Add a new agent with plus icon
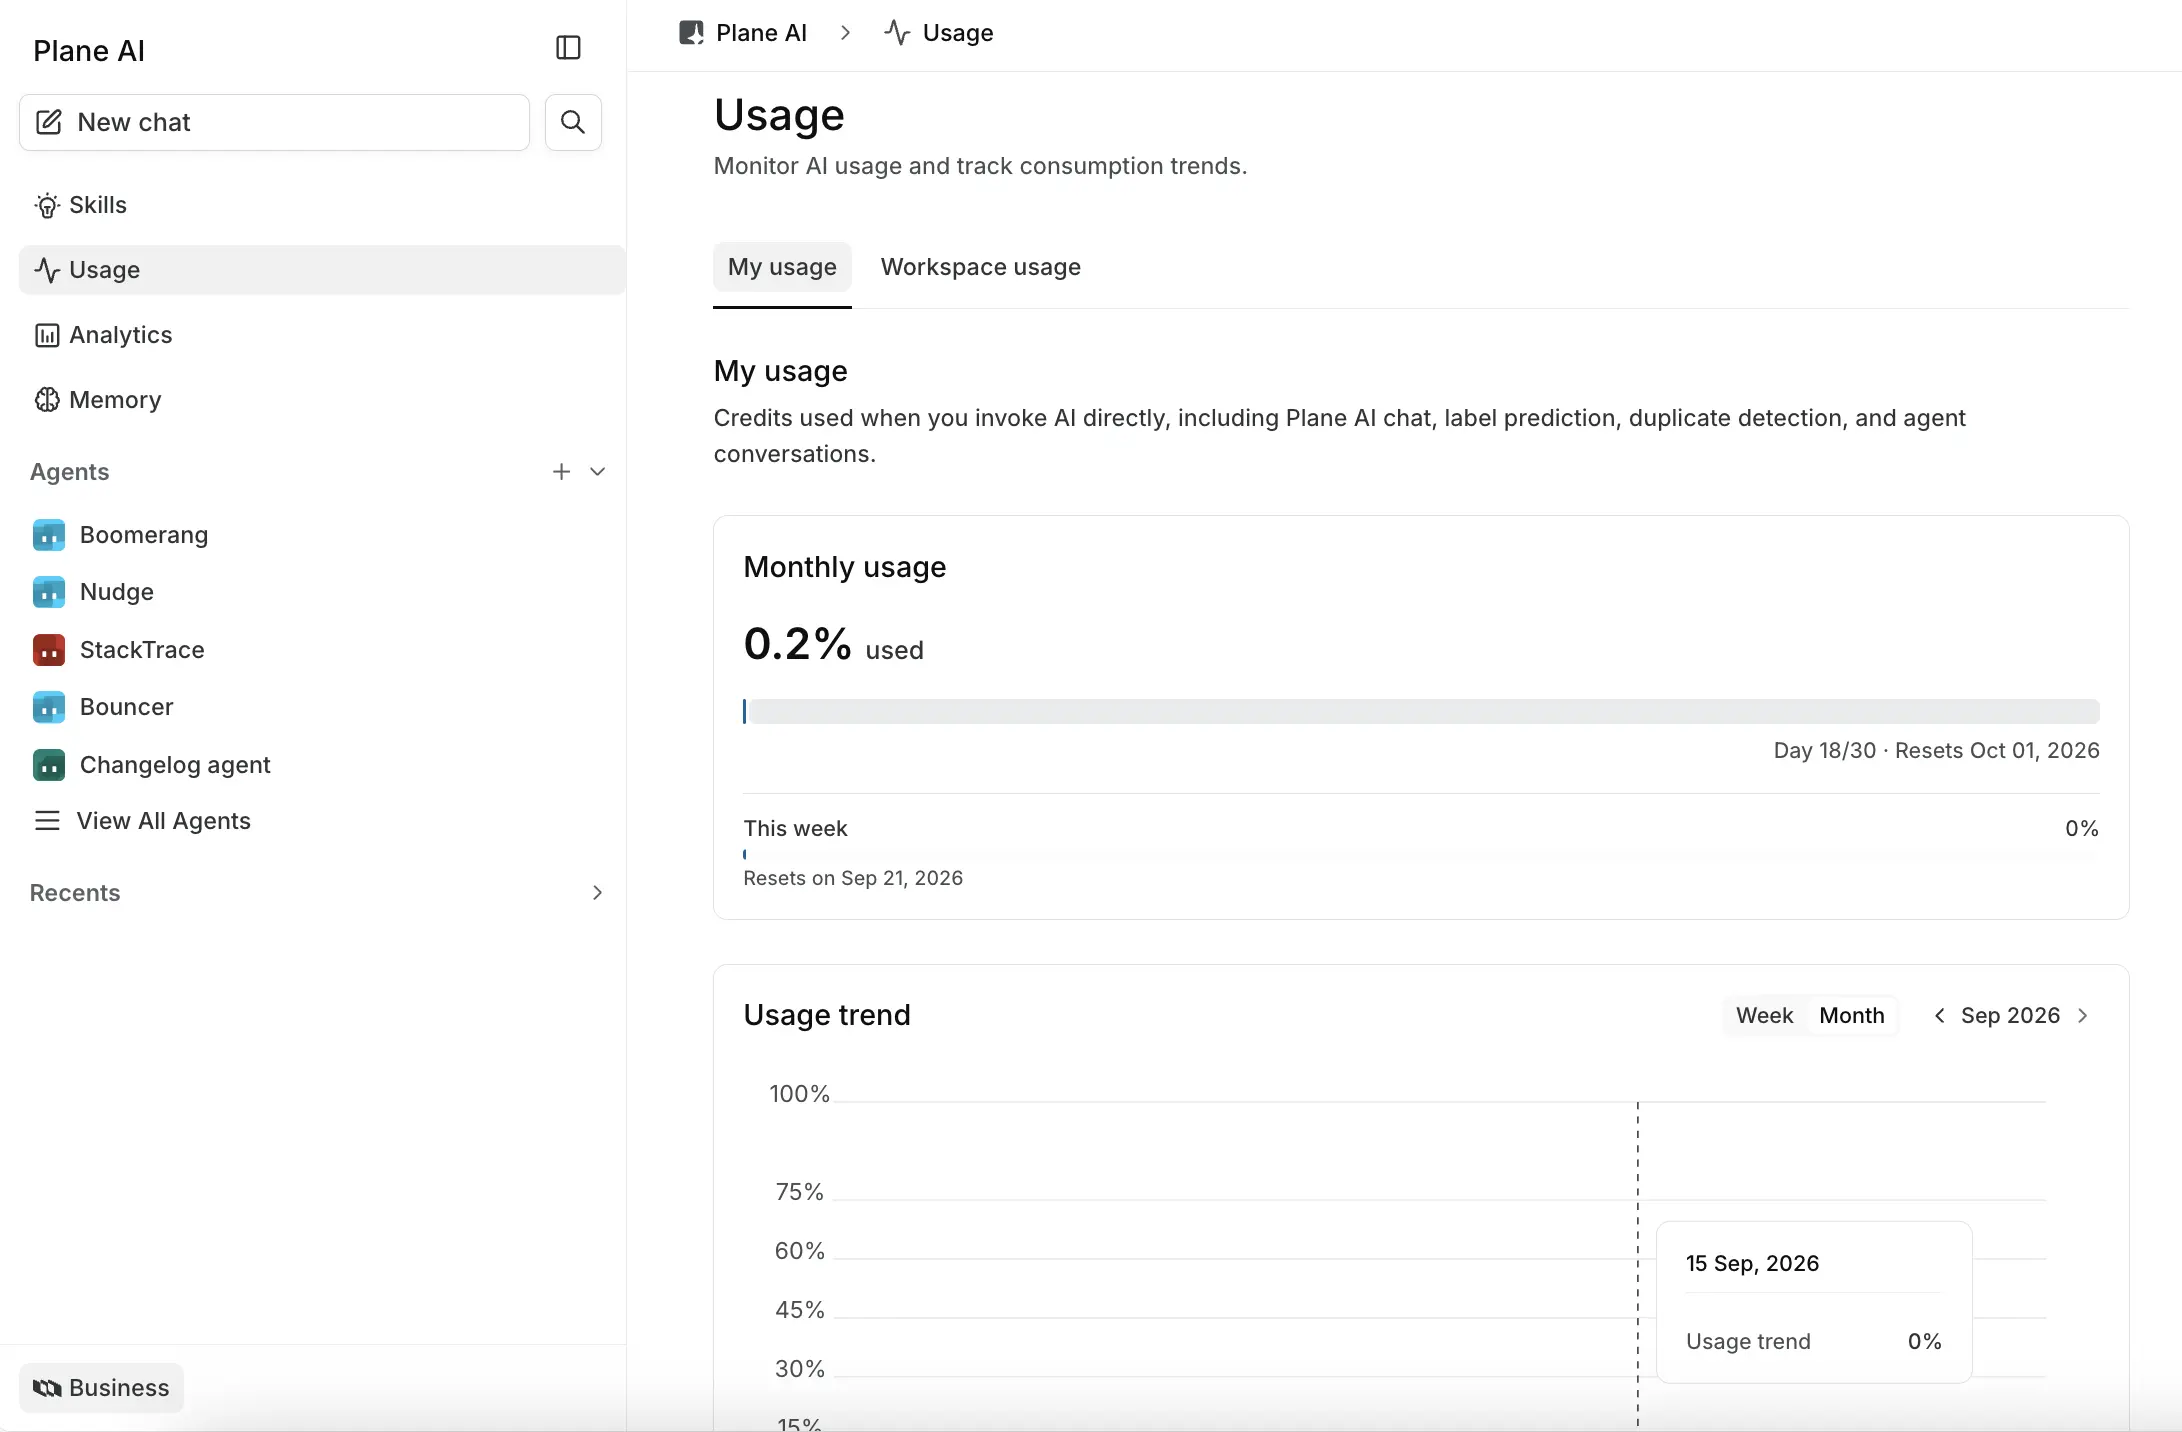The image size is (2182, 1432). 561,472
